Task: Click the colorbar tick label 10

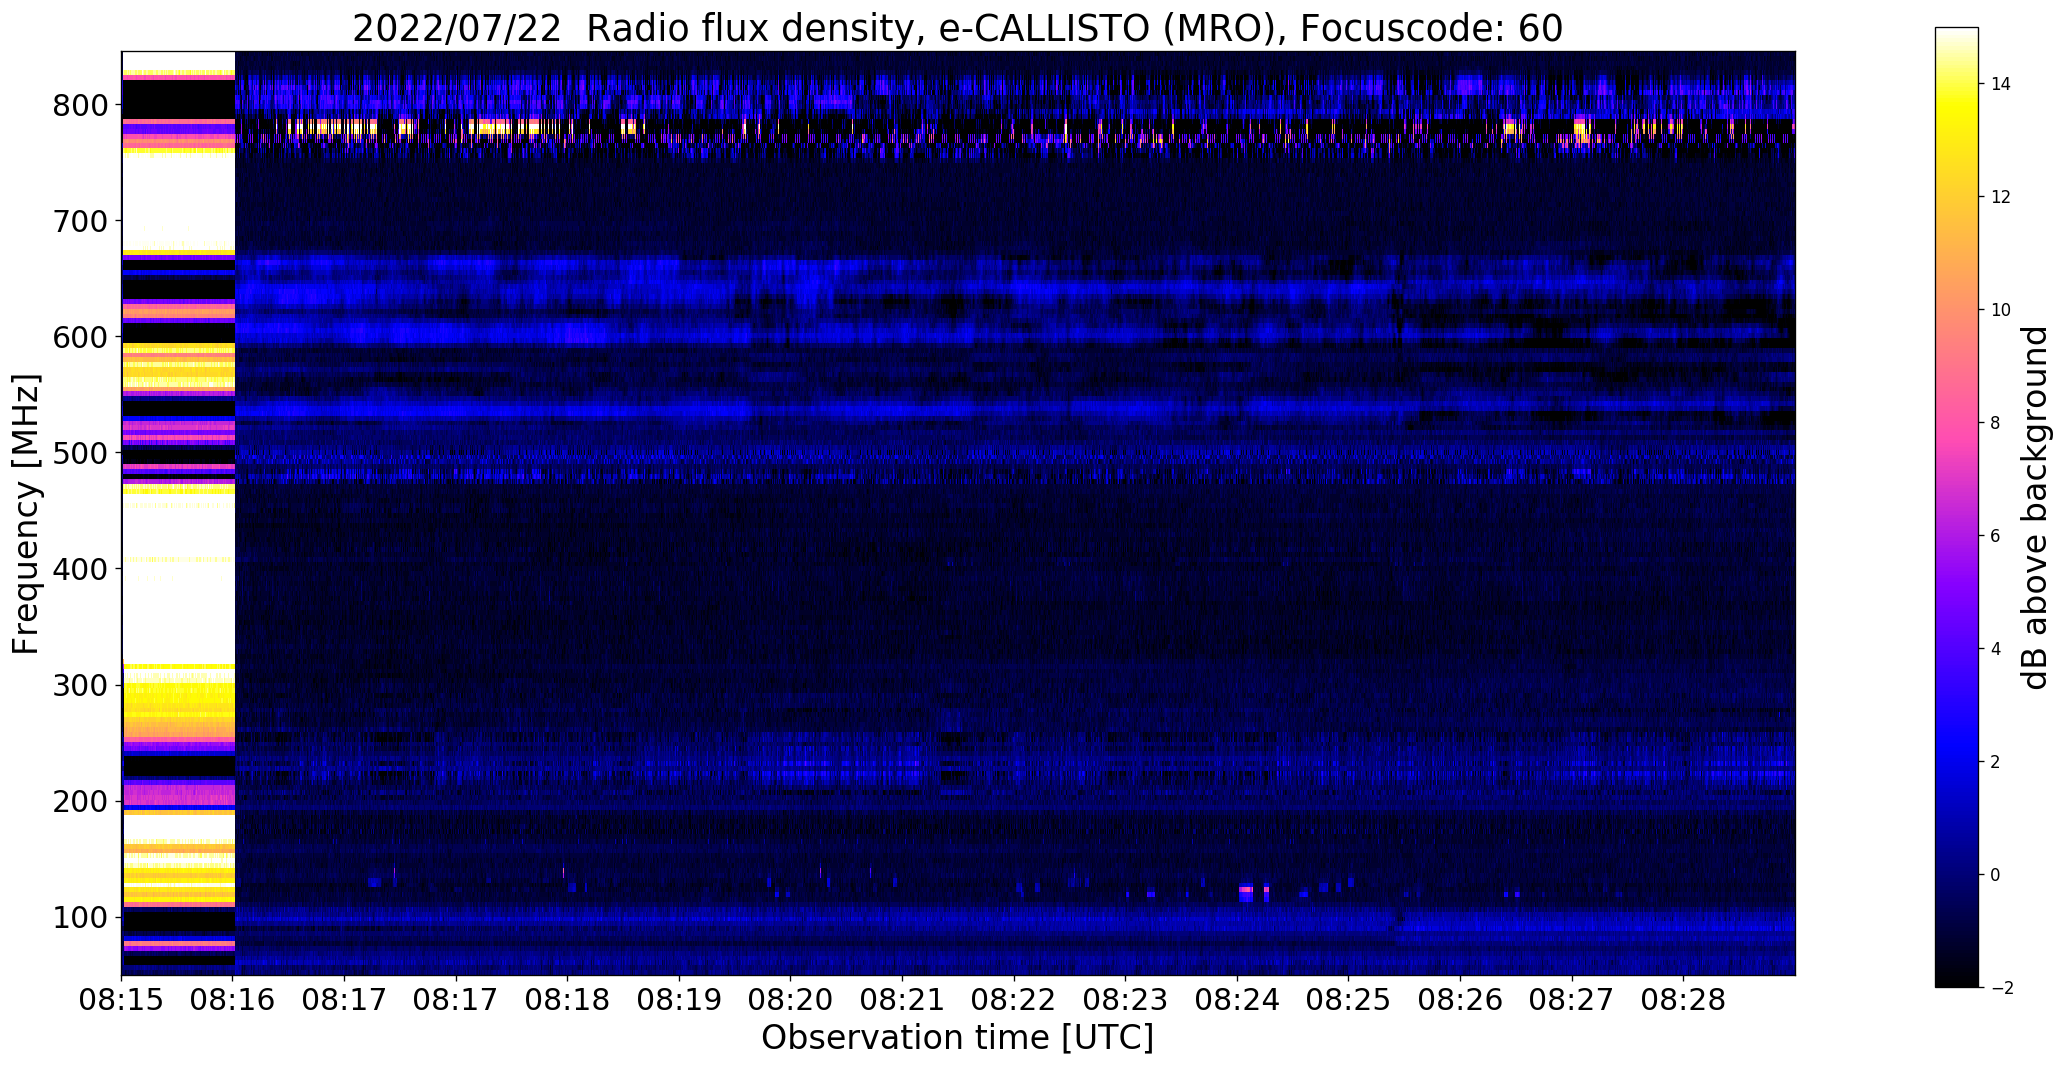Action: pos(2000,310)
